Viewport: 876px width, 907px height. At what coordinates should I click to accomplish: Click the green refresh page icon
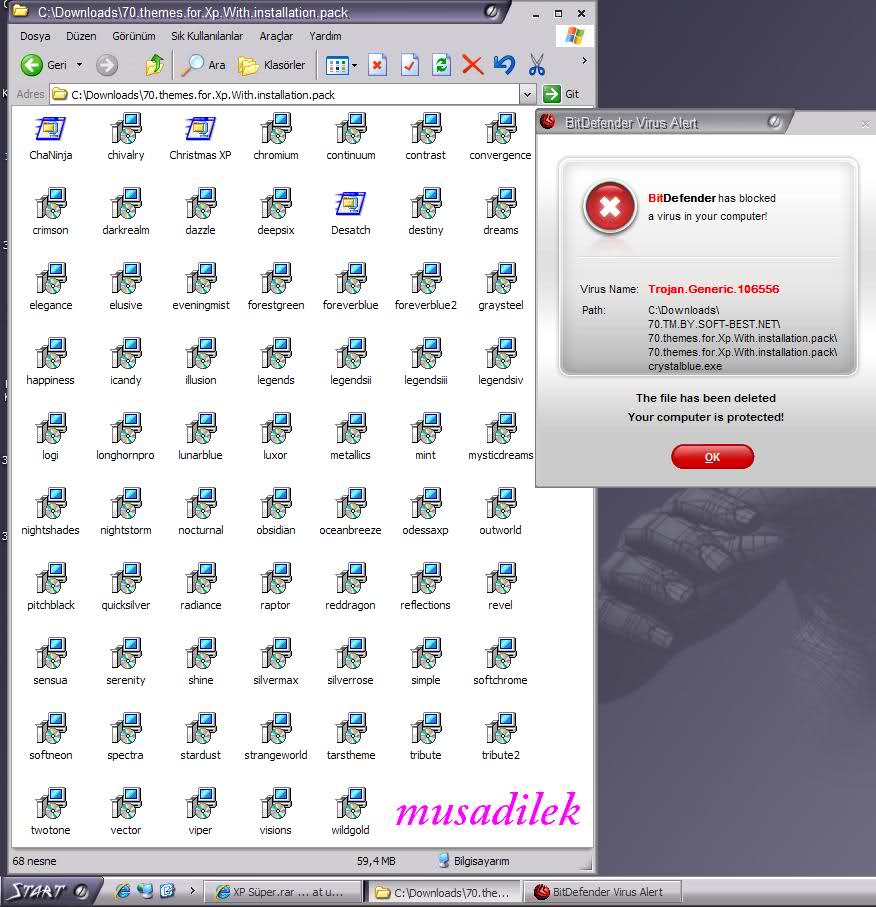[441, 65]
